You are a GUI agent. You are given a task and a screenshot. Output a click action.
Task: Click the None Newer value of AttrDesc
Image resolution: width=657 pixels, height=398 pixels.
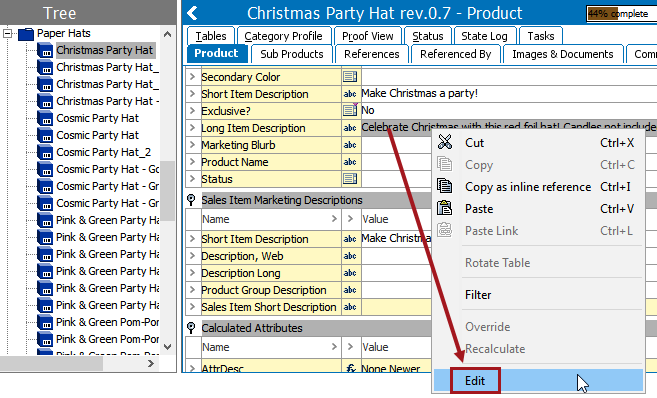[x=391, y=368]
